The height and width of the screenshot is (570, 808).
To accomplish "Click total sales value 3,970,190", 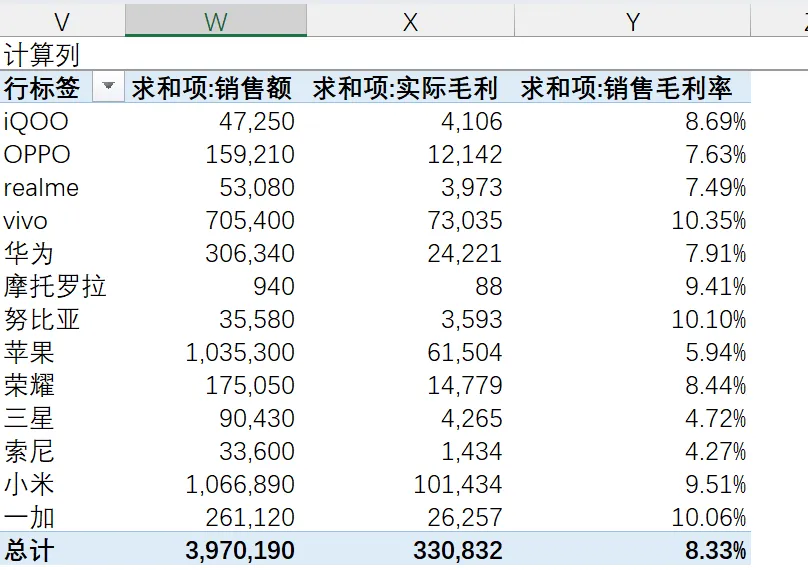I will click(x=240, y=550).
